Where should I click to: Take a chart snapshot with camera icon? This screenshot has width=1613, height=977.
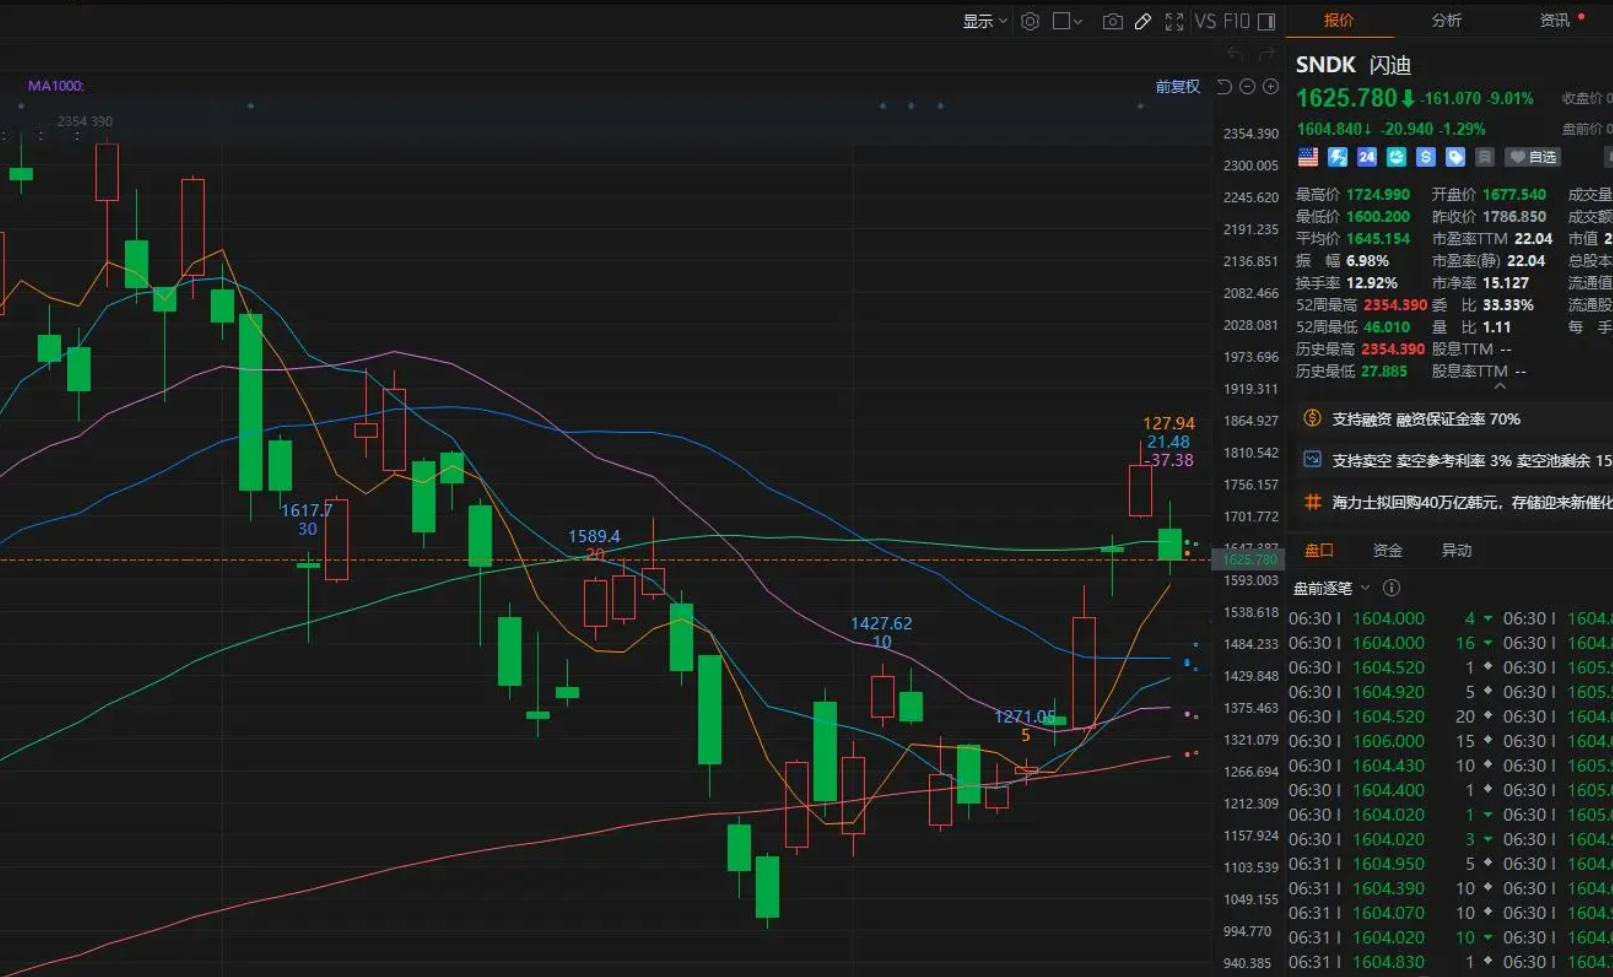coord(1112,21)
